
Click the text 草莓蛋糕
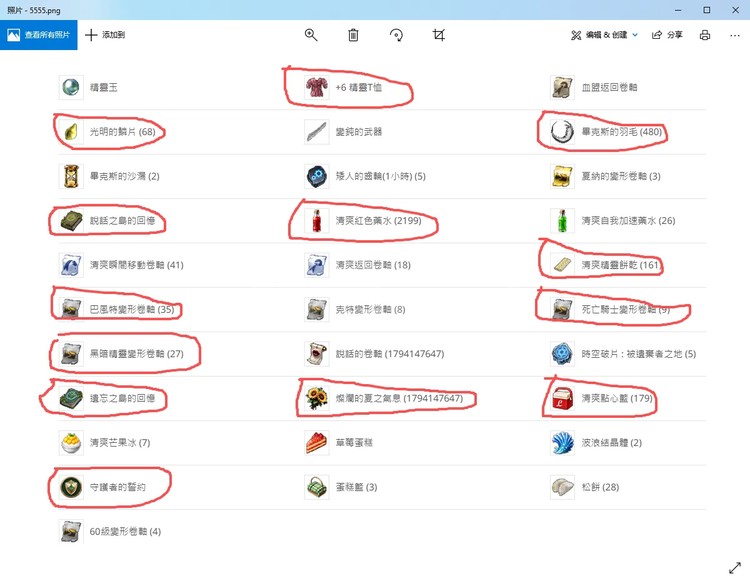[354, 443]
